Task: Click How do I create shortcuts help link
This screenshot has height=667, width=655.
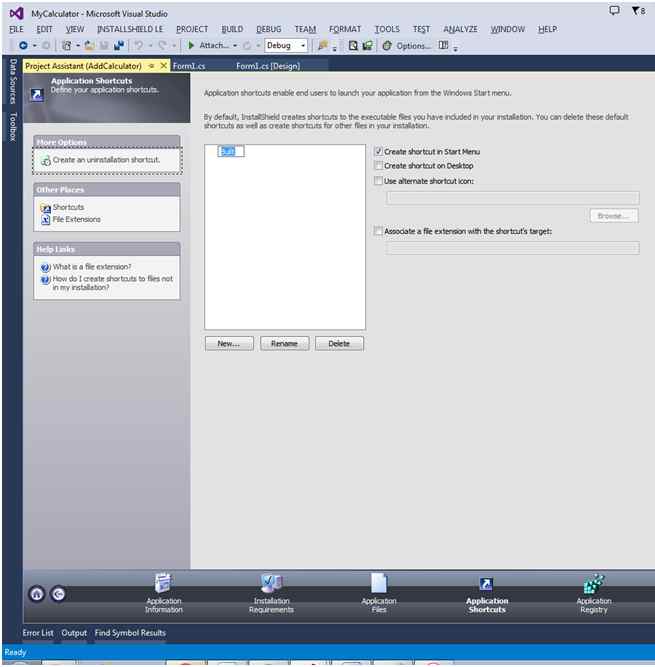Action: tap(113, 283)
